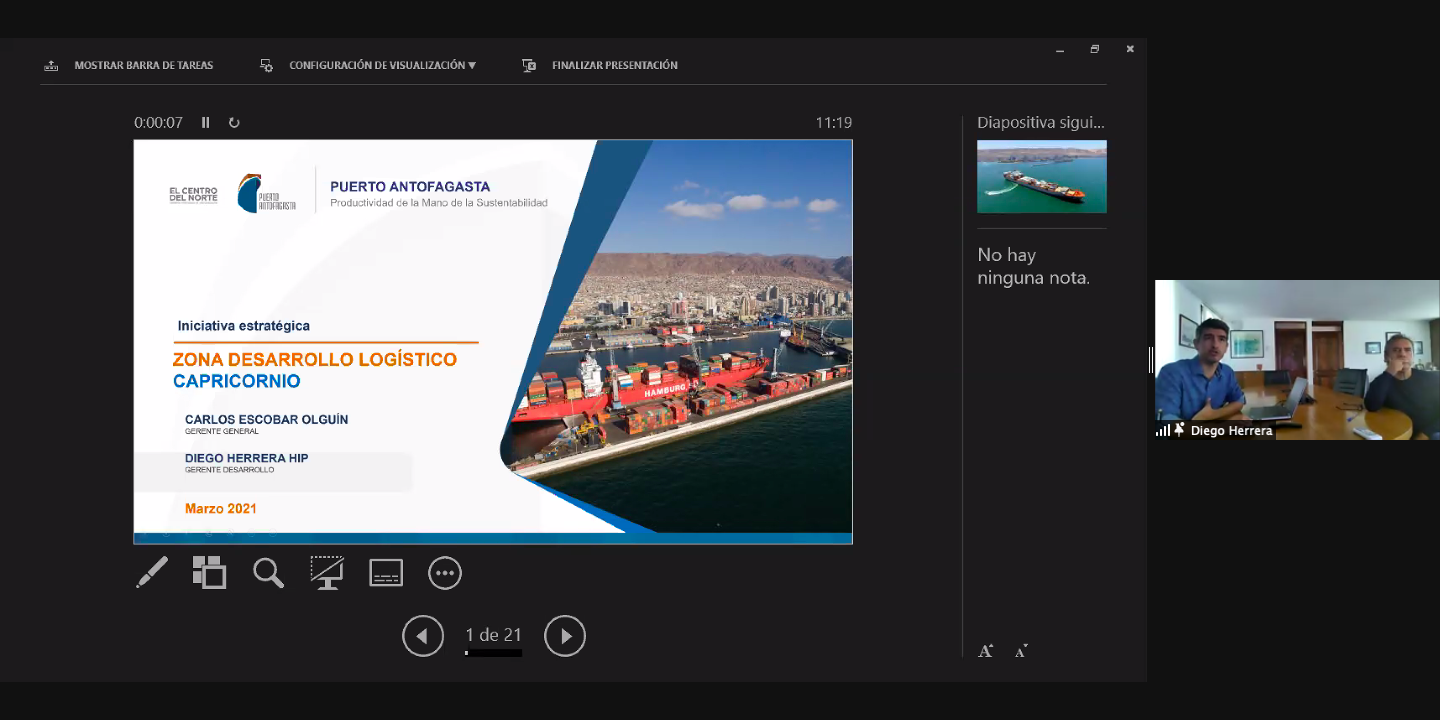The height and width of the screenshot is (720, 1440).
Task: Decrease the notes text size
Action: pyautogui.click(x=1021, y=651)
